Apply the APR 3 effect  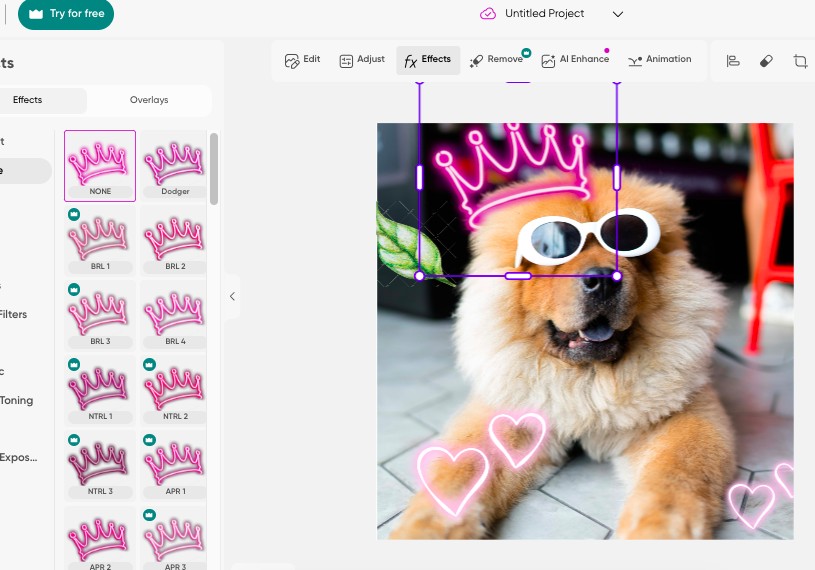pyautogui.click(x=174, y=538)
